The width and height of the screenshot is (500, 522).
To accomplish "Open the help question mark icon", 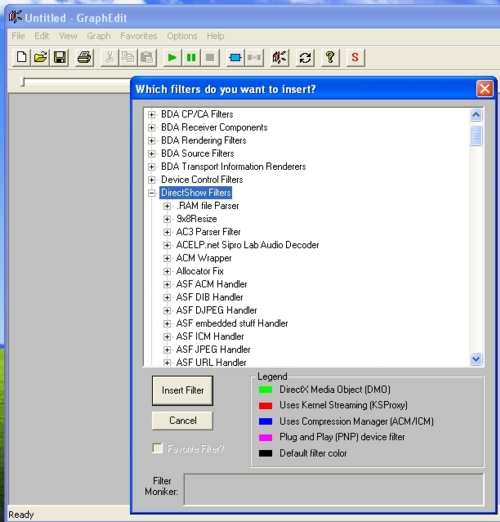I will [x=330, y=58].
